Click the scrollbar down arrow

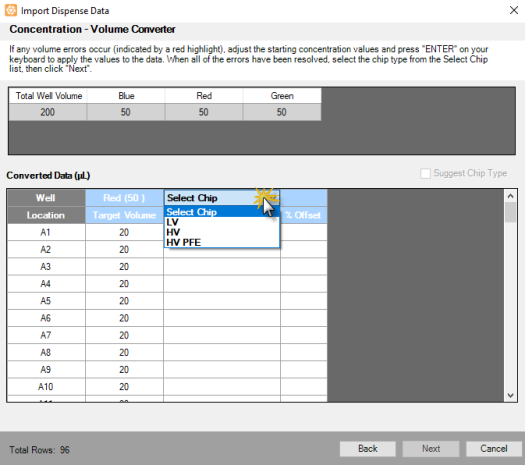pyautogui.click(x=510, y=395)
